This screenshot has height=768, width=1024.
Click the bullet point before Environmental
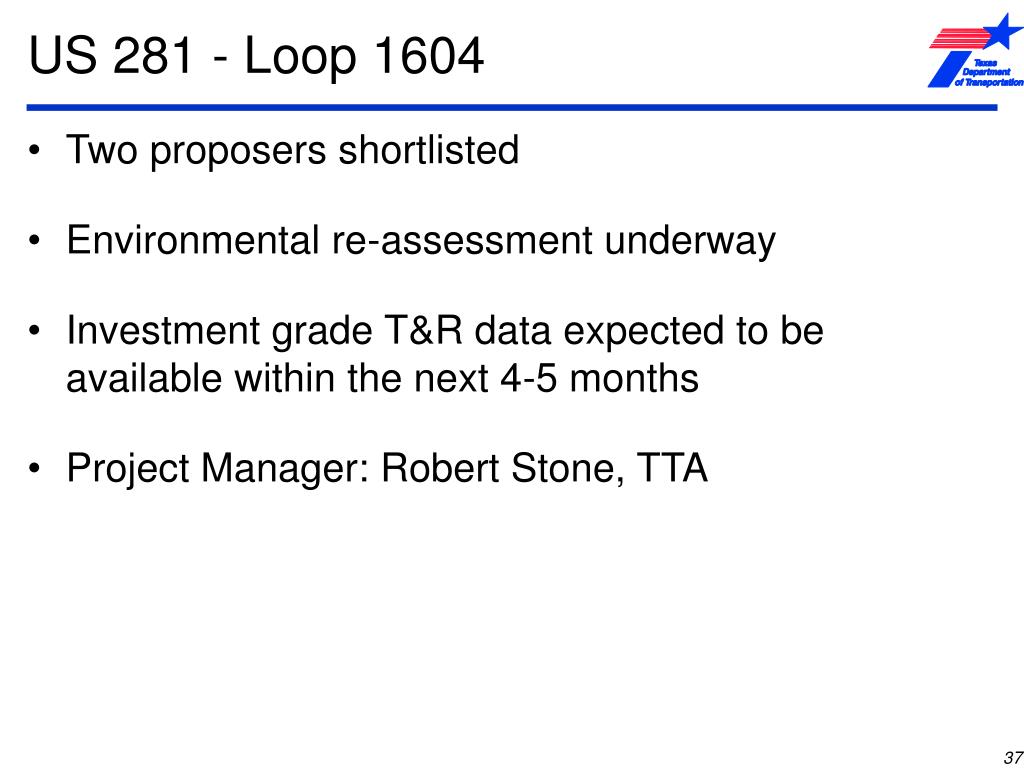click(34, 241)
